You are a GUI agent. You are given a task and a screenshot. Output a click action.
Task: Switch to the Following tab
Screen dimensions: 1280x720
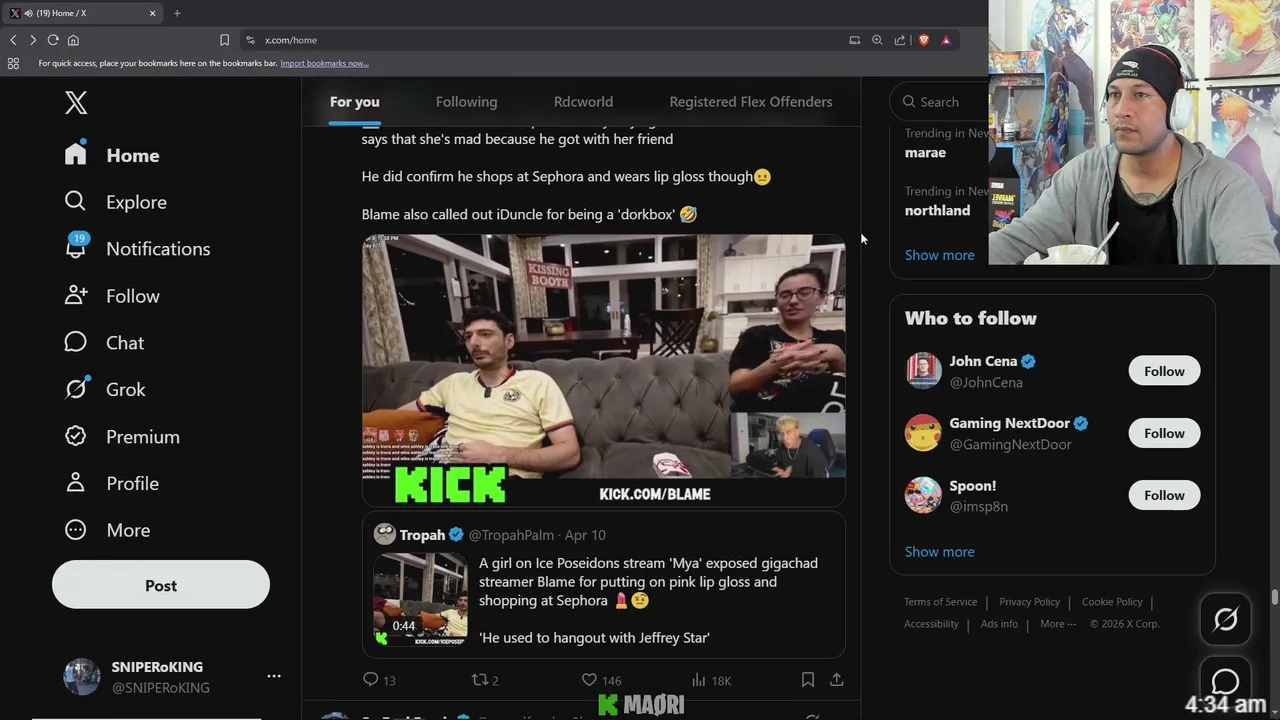(x=466, y=102)
